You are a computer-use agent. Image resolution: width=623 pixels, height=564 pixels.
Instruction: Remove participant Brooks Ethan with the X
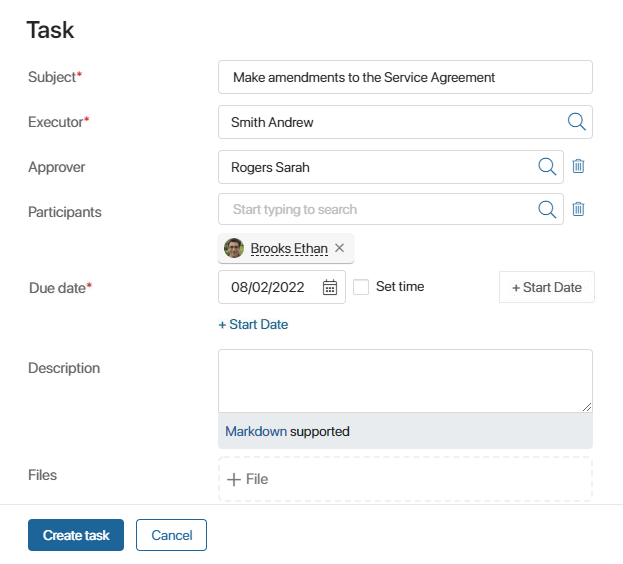339,248
